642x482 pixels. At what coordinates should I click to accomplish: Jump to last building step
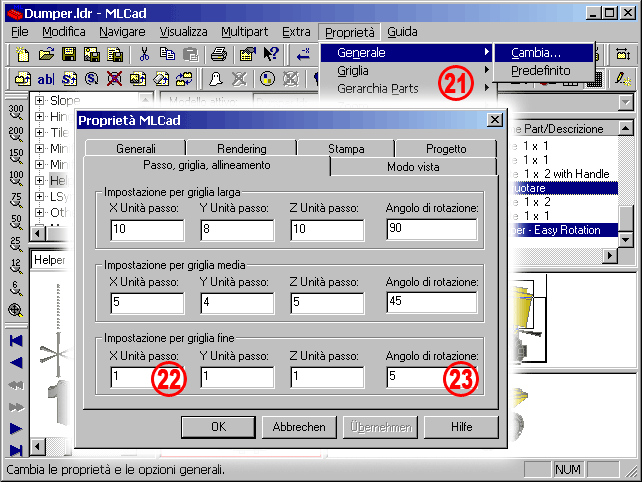click(16, 450)
